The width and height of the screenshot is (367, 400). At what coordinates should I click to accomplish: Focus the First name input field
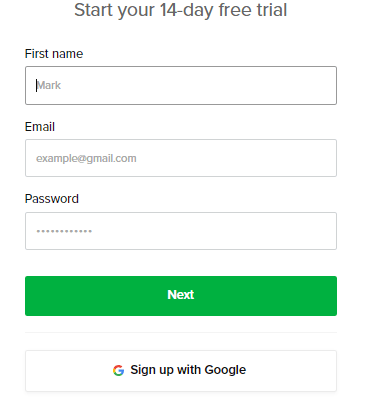pos(181,85)
